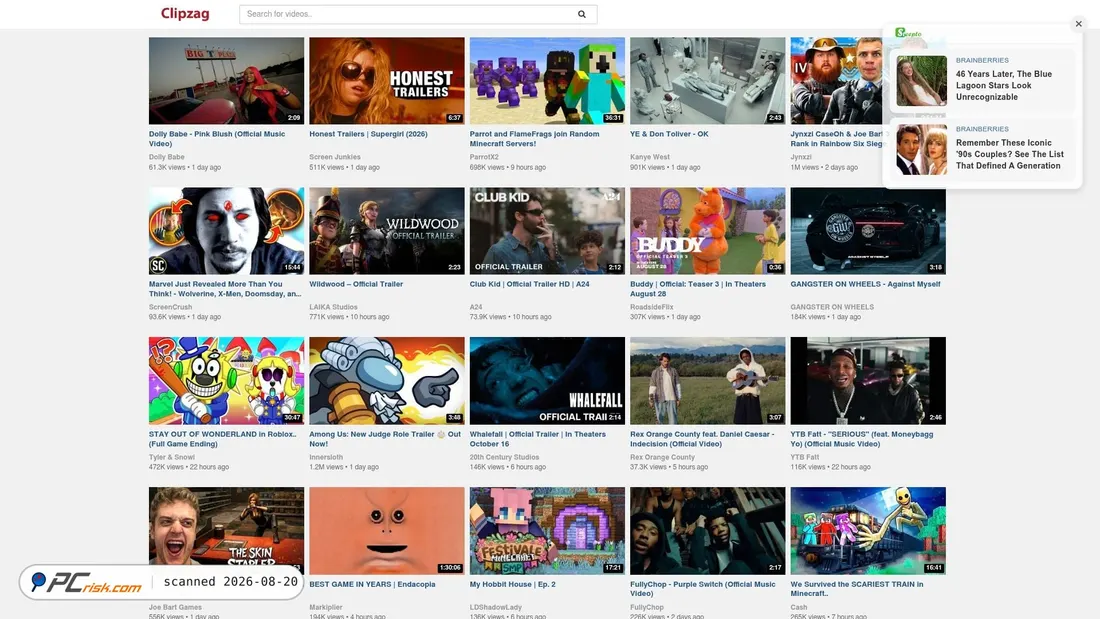
Task: Open the Buddy Teaser 3 thumbnail
Action: click(x=707, y=231)
